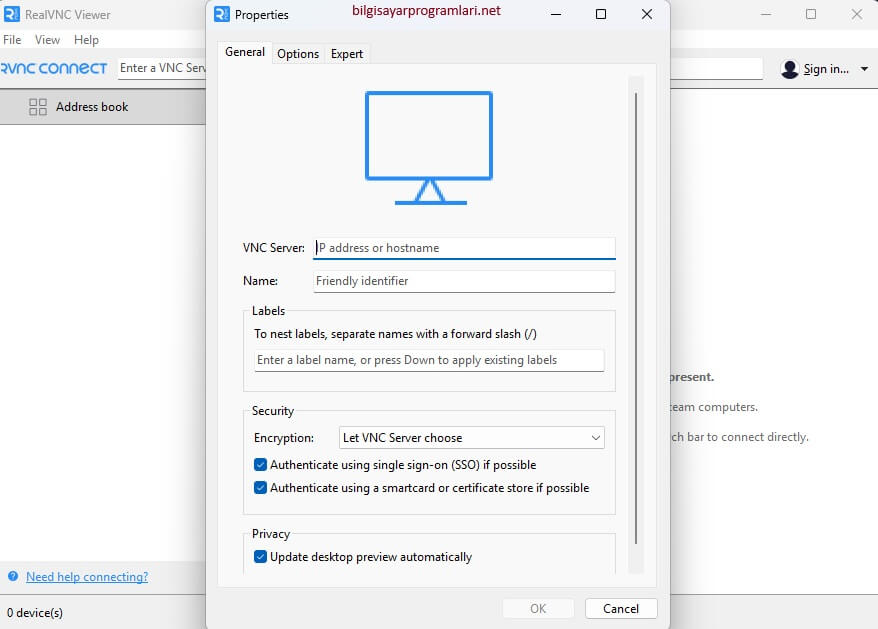Expand the Sign in dropdown arrow
The image size is (878, 629).
tap(865, 69)
